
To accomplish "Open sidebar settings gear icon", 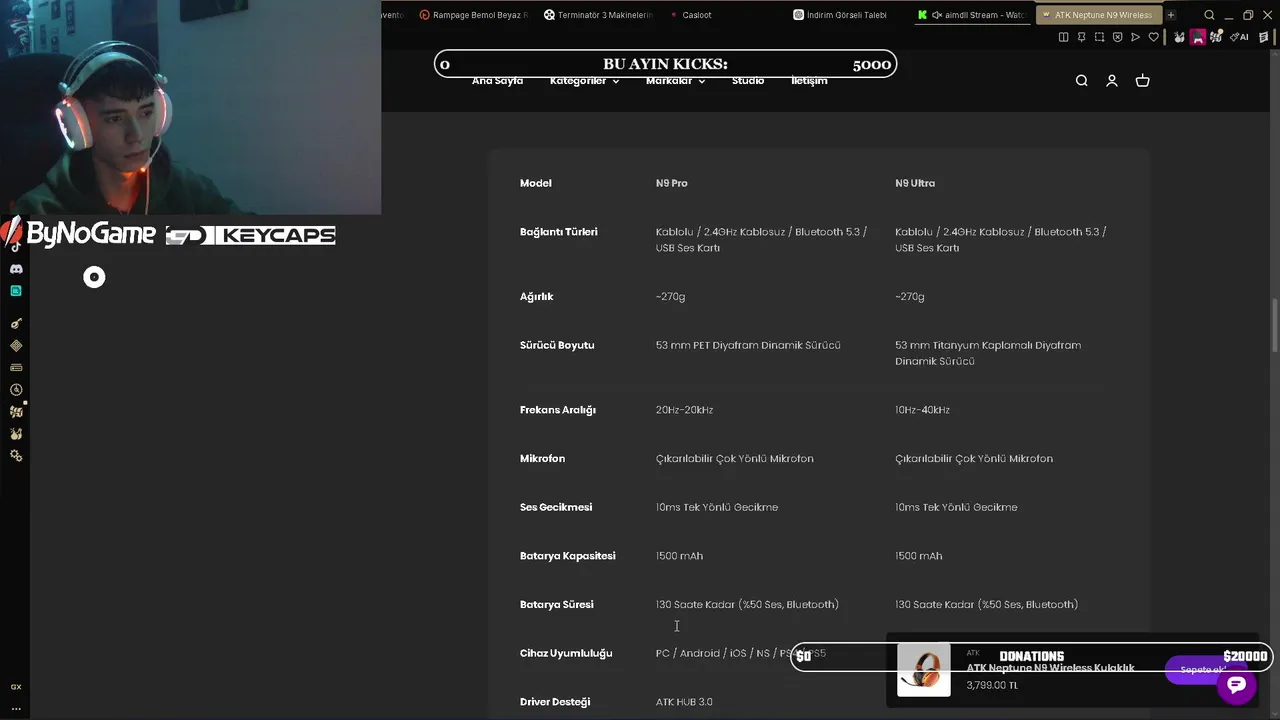I will click(x=16, y=456).
